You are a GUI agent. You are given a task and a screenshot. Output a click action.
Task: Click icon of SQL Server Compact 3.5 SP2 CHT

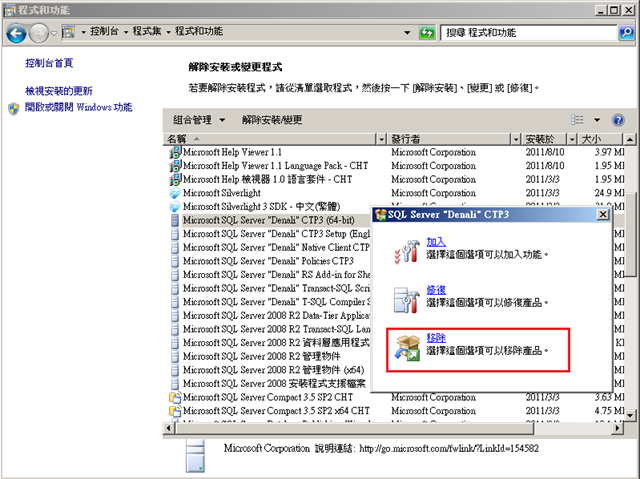175,397
